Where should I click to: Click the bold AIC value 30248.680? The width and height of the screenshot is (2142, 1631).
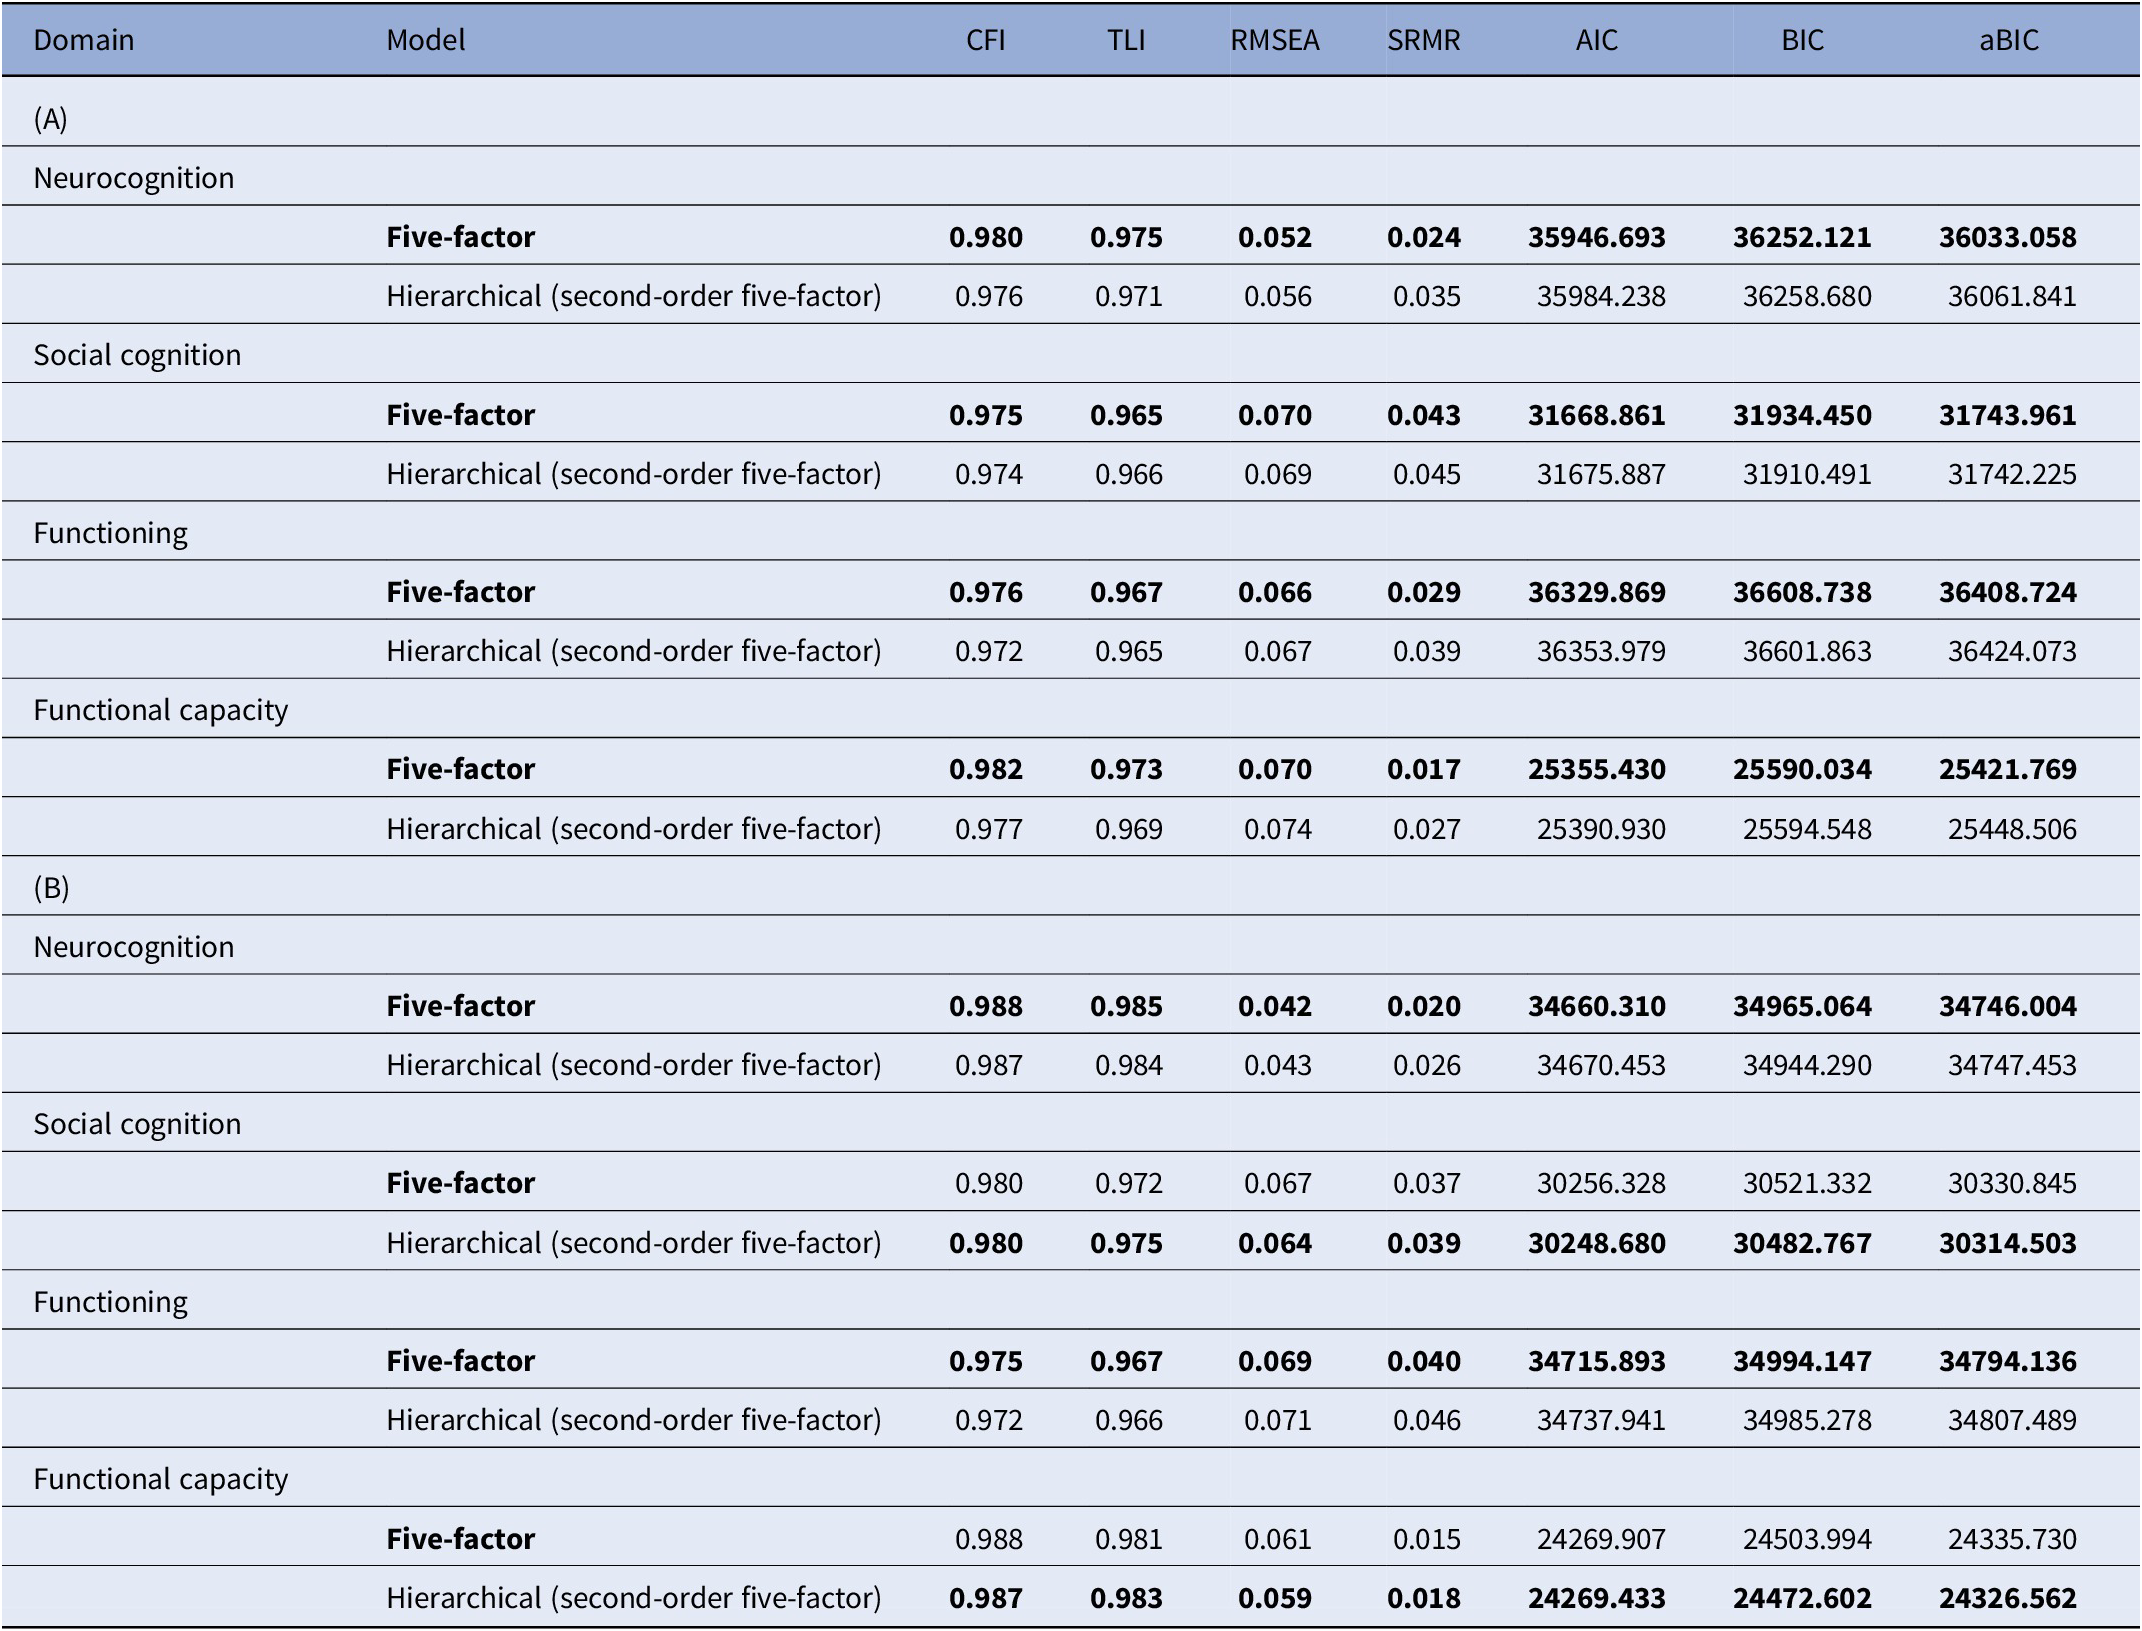click(1596, 1243)
